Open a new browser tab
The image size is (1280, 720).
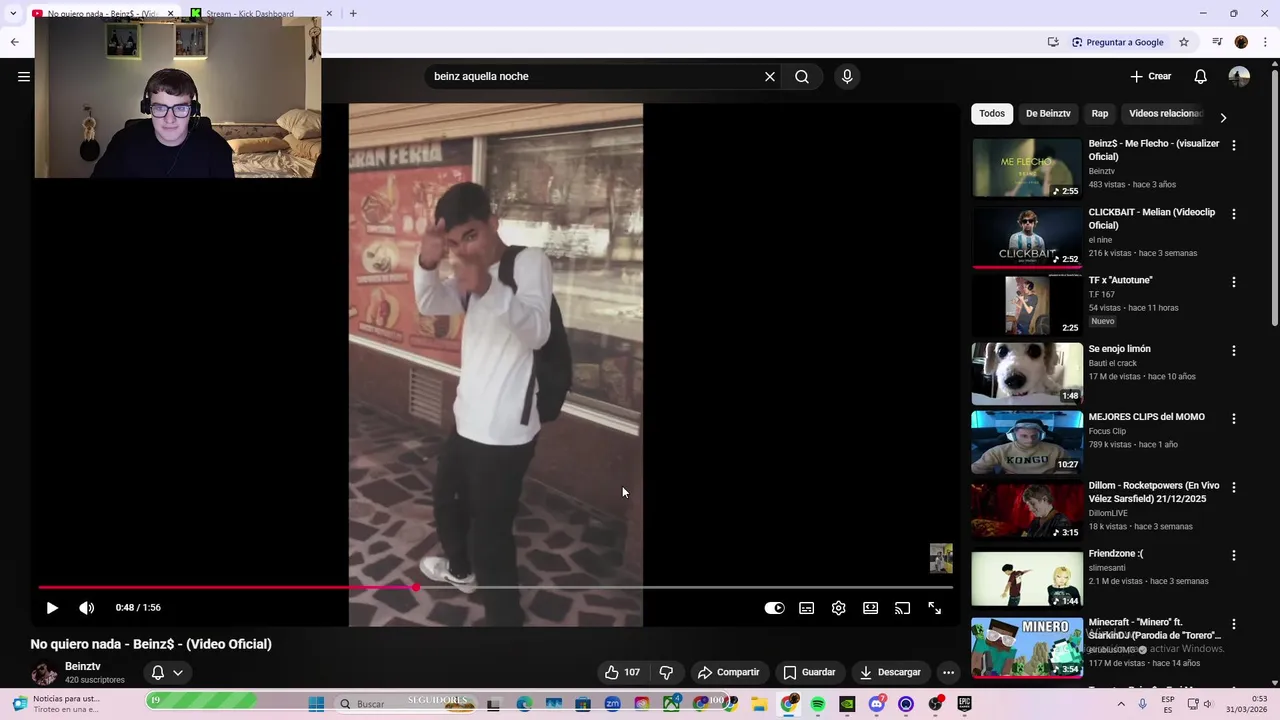pos(353,13)
